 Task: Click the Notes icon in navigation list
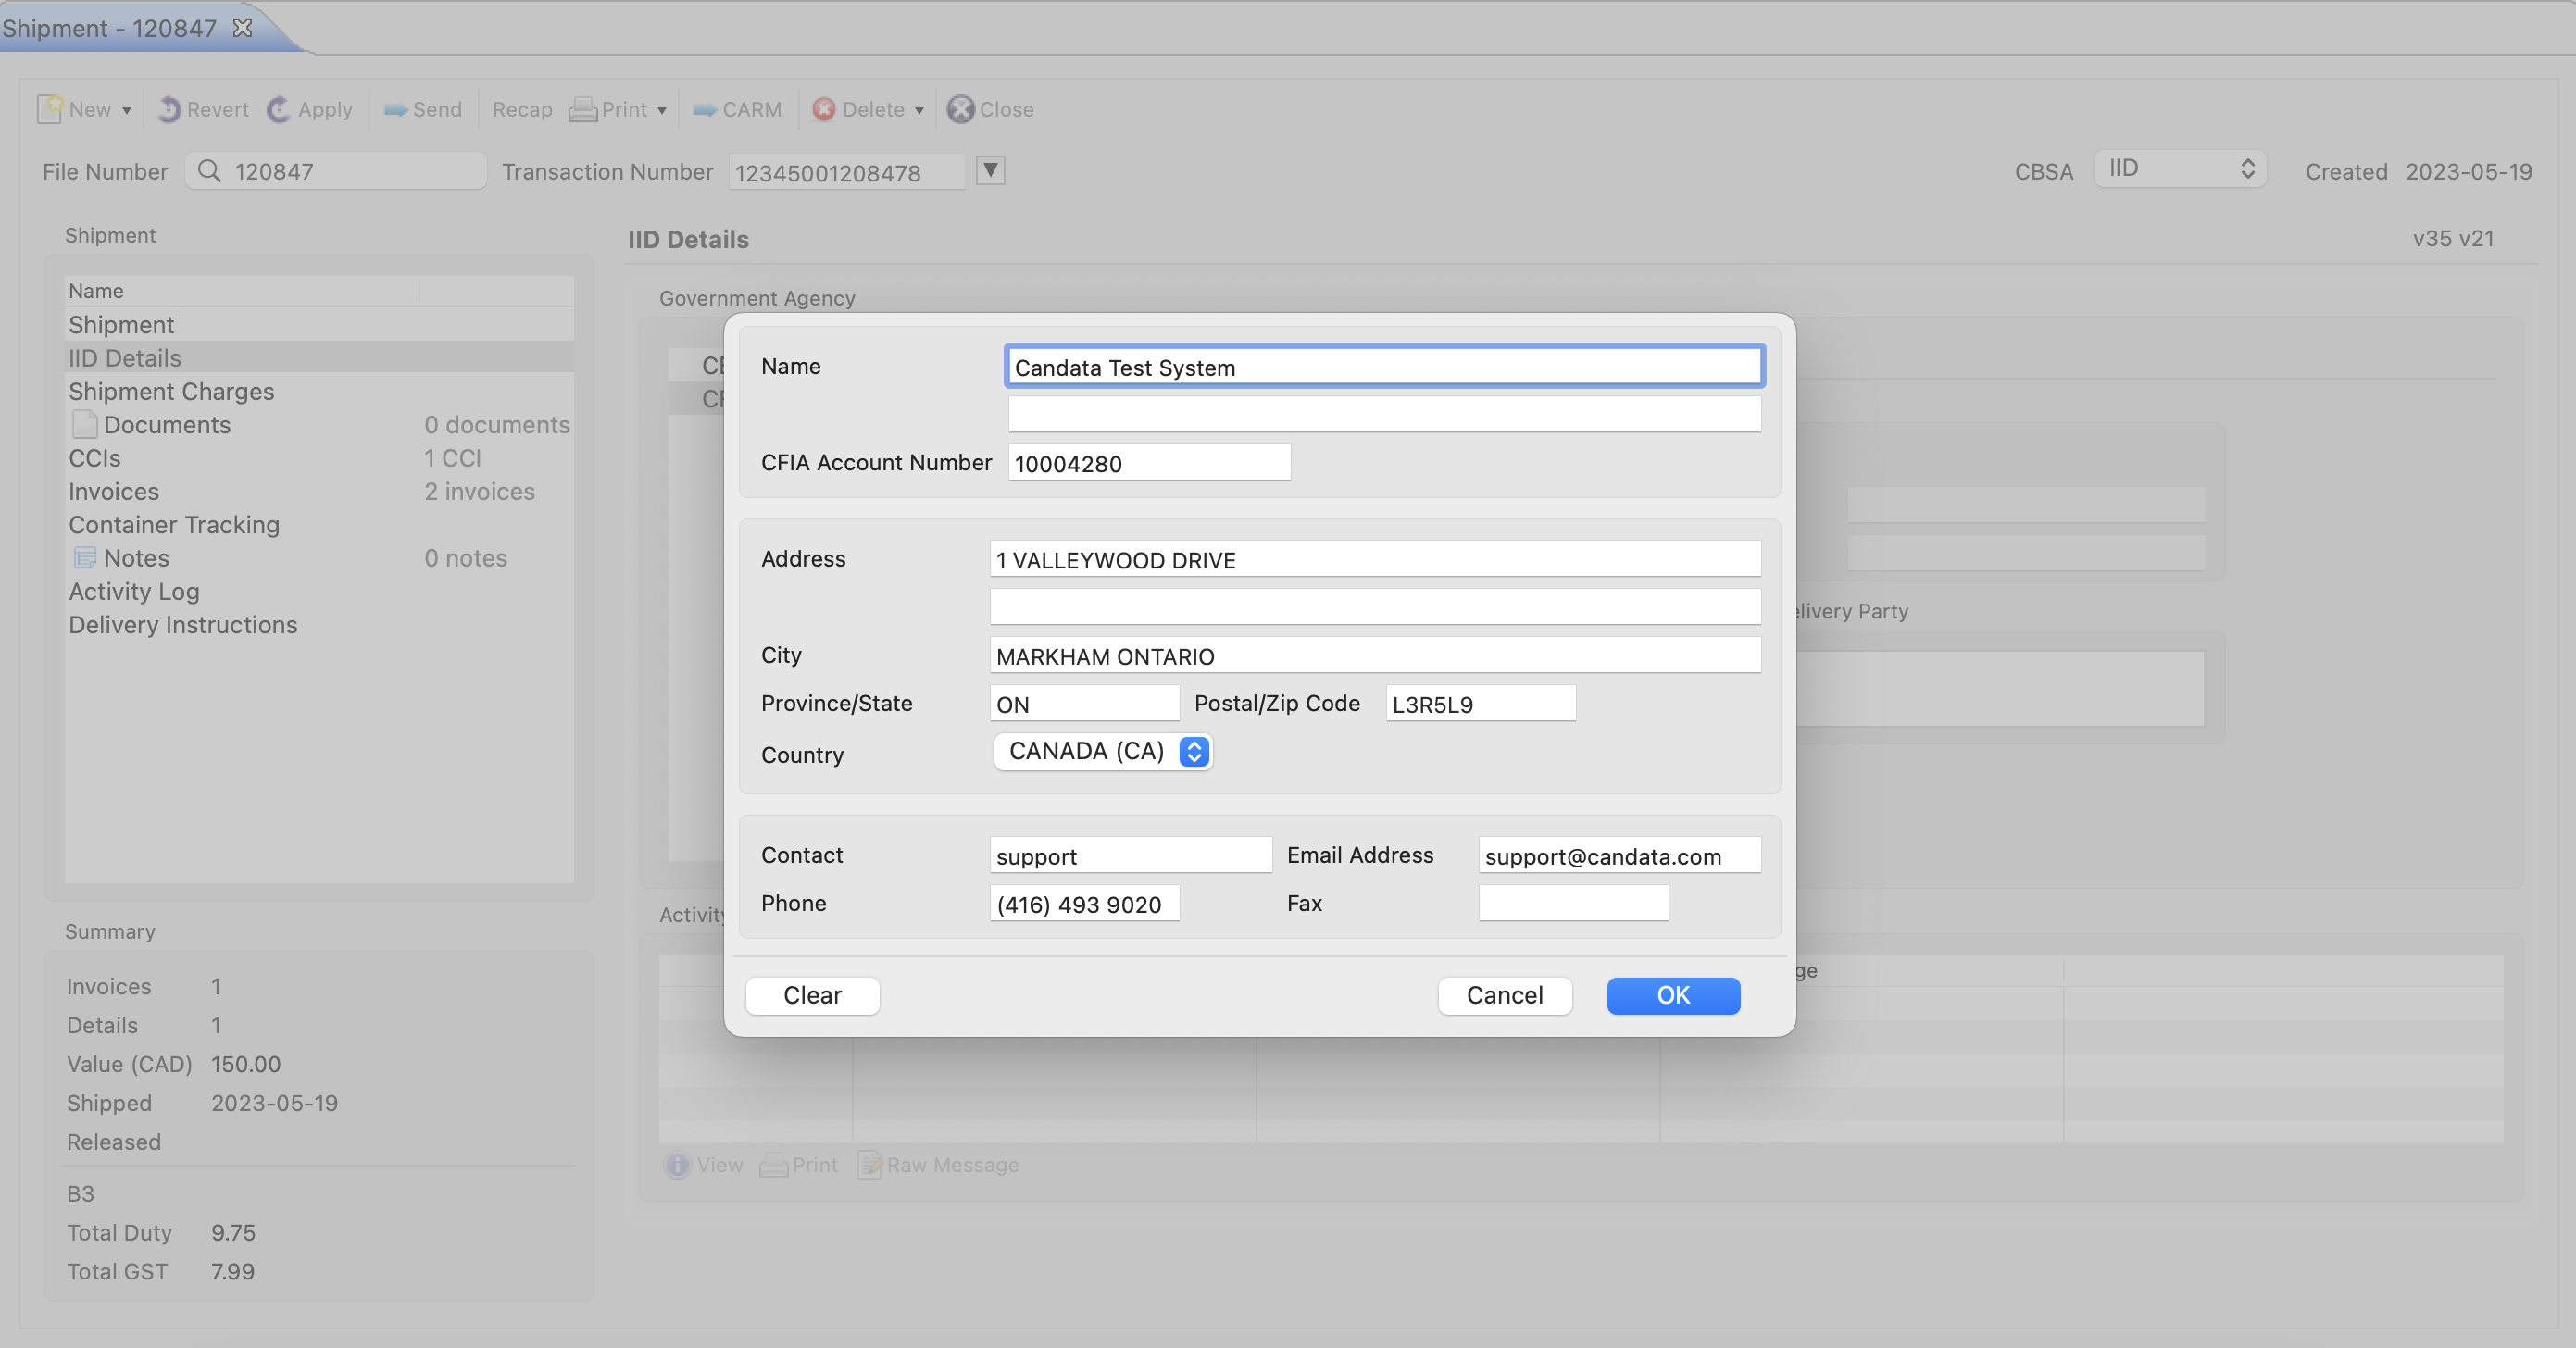85,558
